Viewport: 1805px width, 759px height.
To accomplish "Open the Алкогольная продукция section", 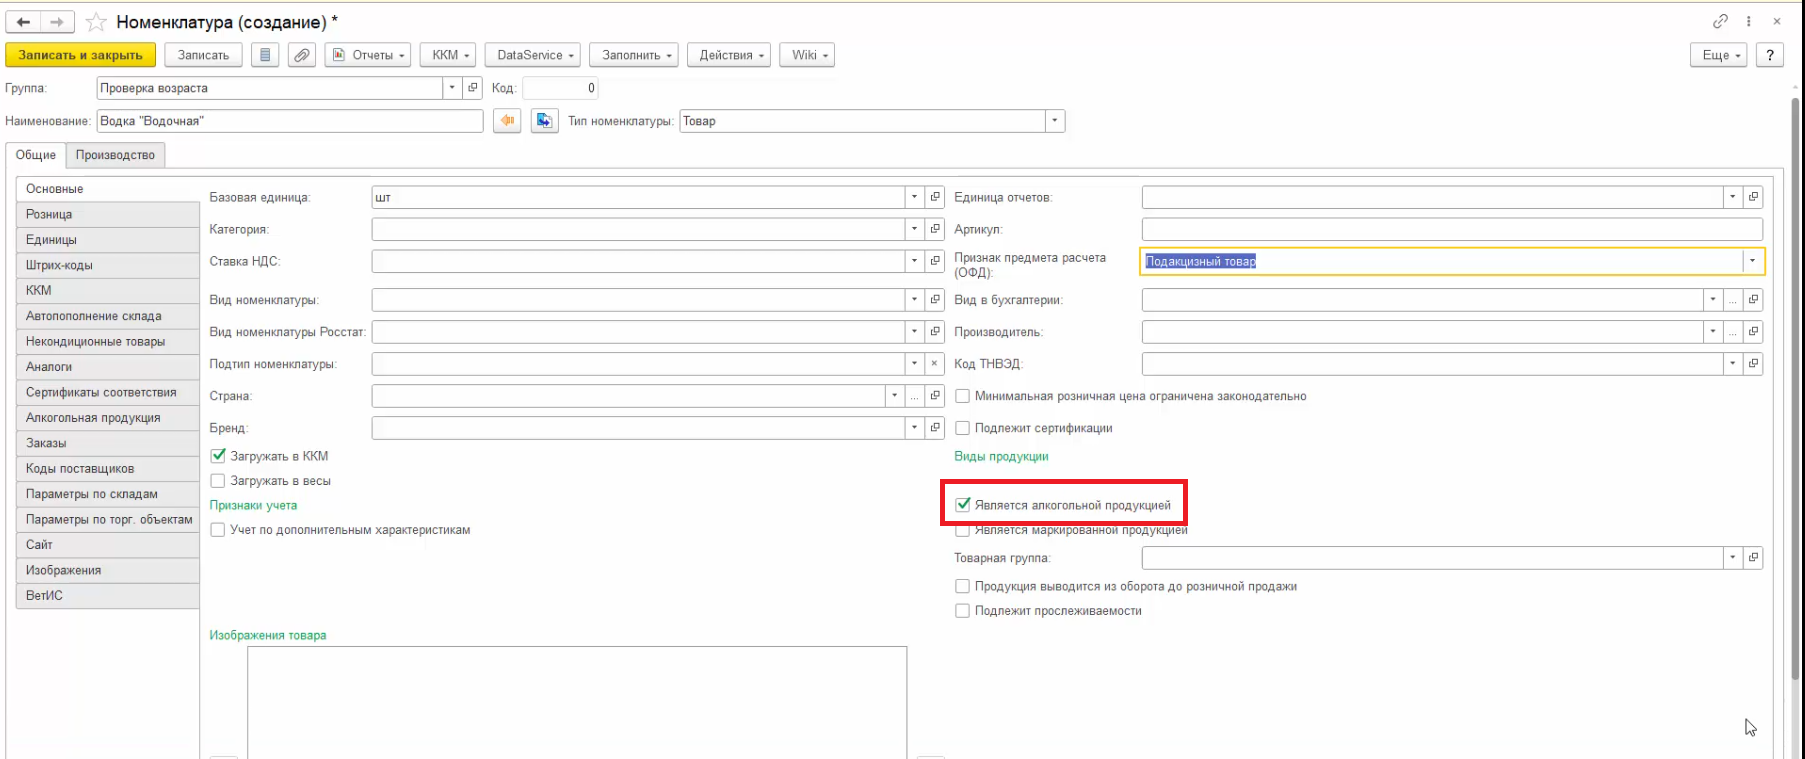I will coord(93,418).
